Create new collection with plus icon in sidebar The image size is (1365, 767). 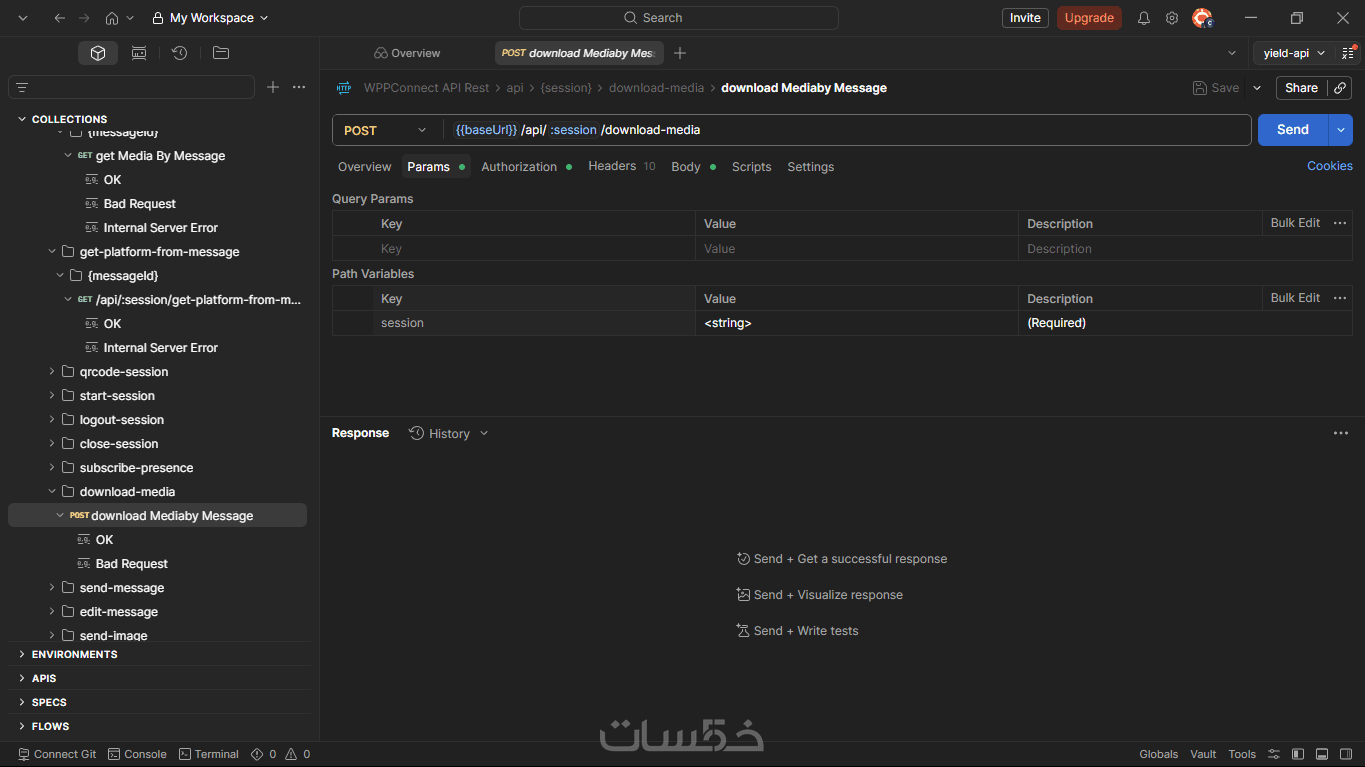(273, 88)
